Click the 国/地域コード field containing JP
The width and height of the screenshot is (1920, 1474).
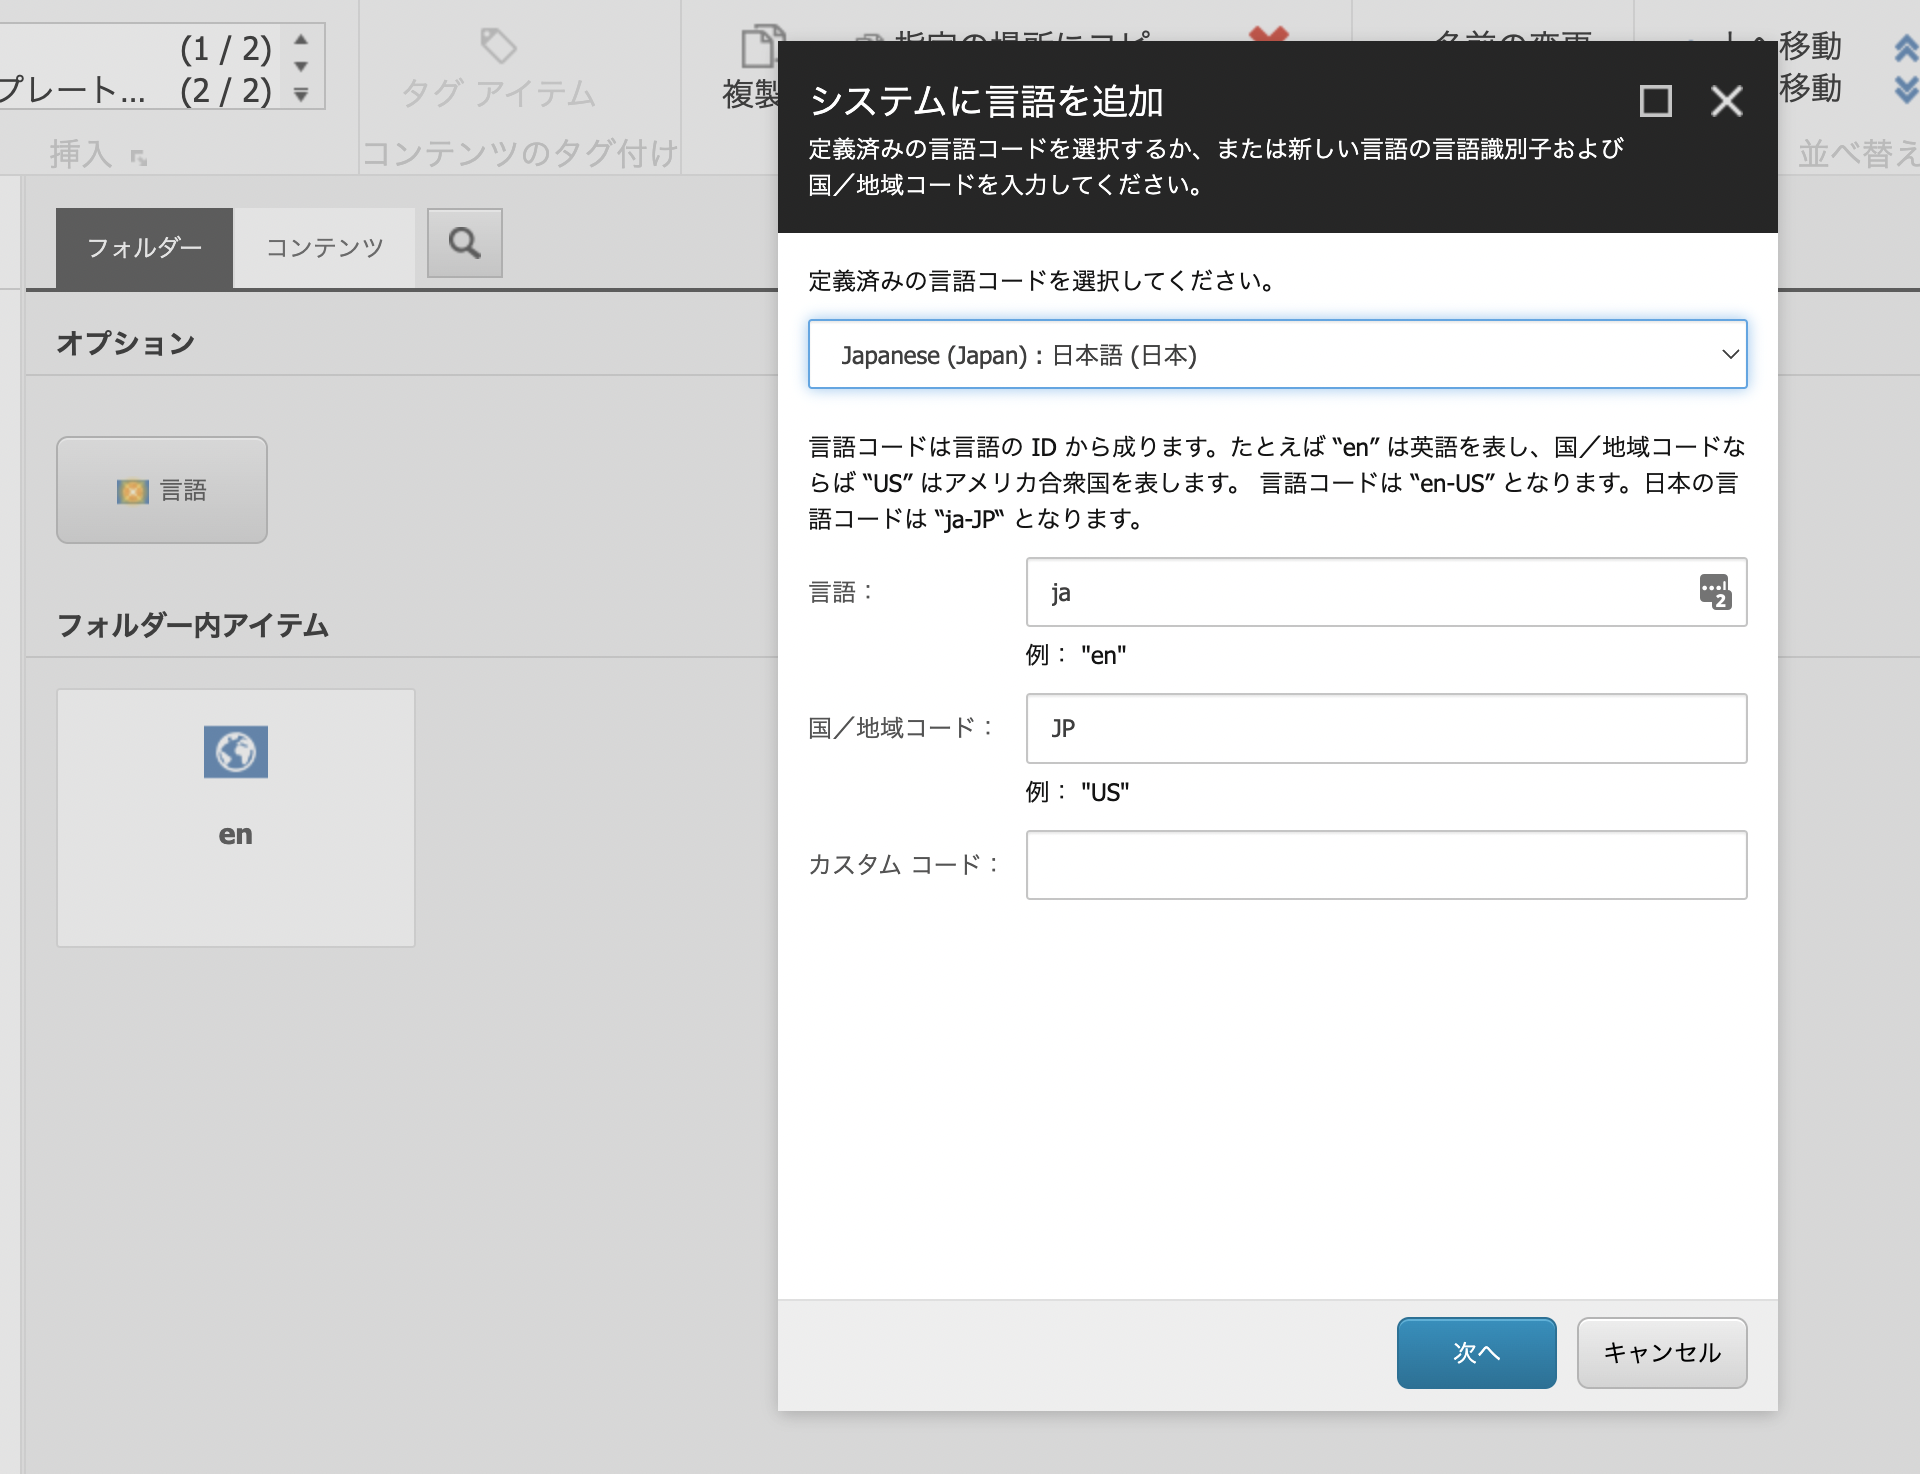pos(1386,728)
